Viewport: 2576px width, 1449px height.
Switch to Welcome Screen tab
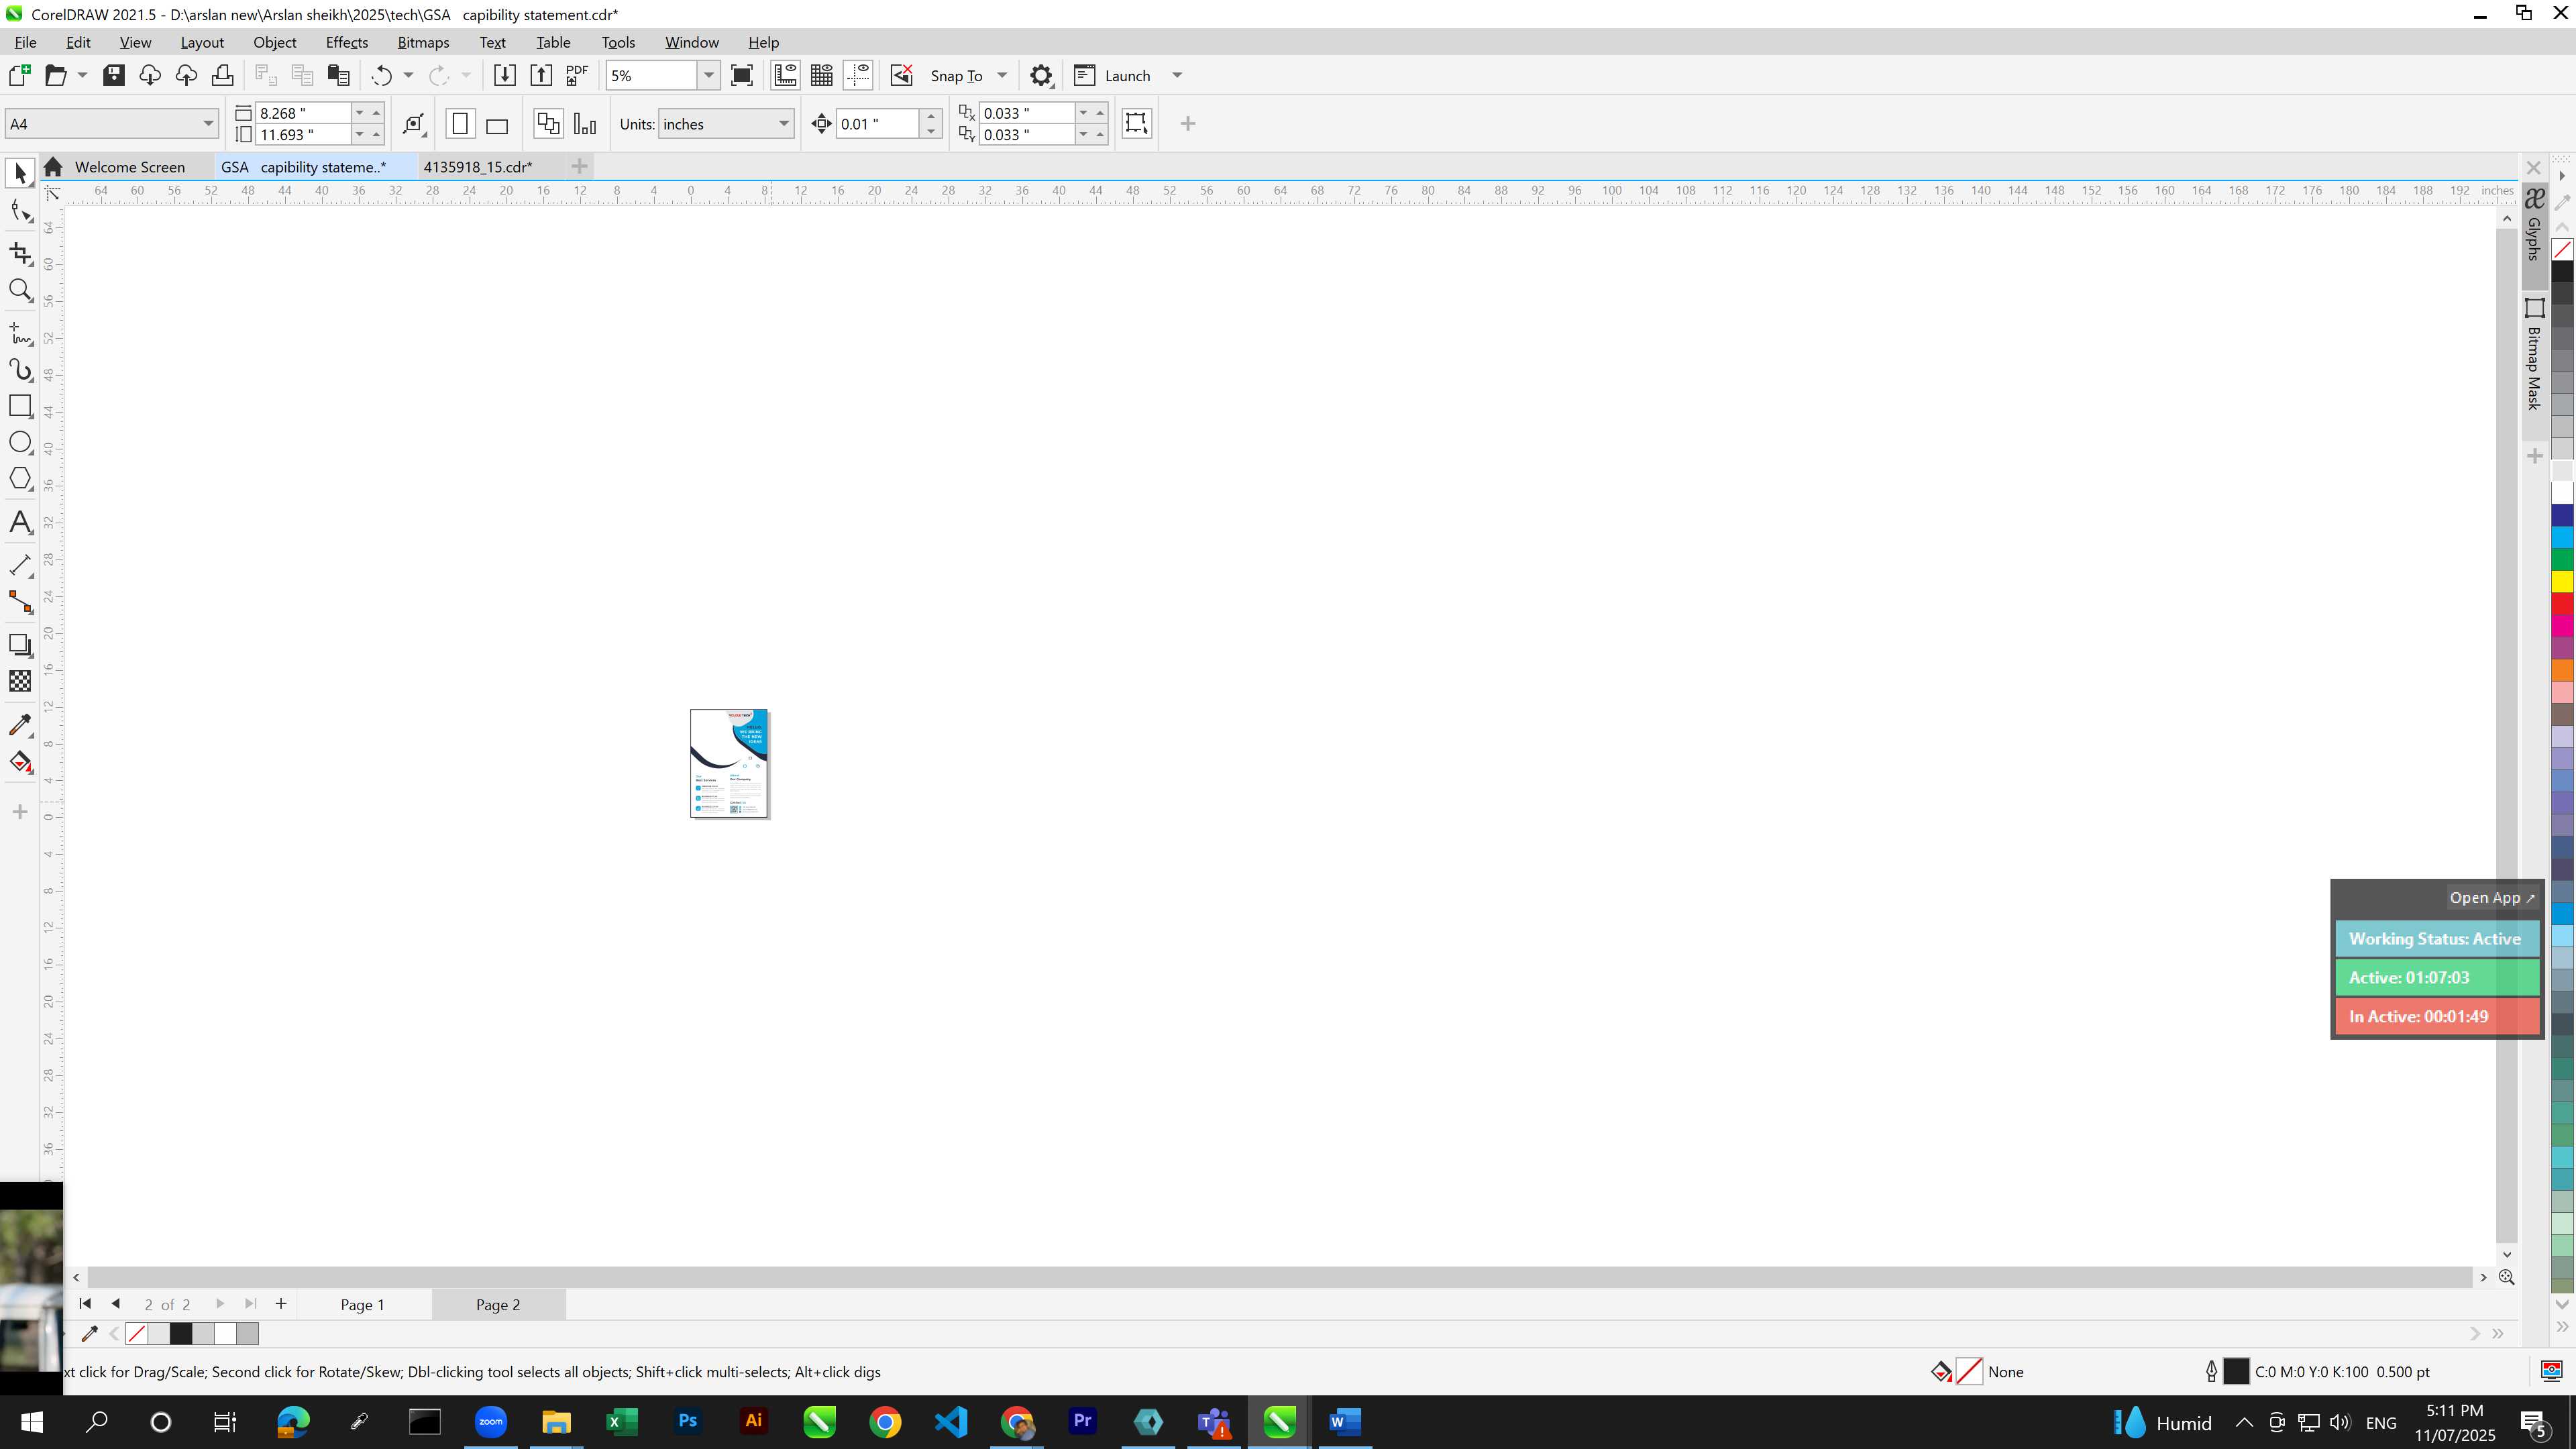pyautogui.click(x=129, y=167)
